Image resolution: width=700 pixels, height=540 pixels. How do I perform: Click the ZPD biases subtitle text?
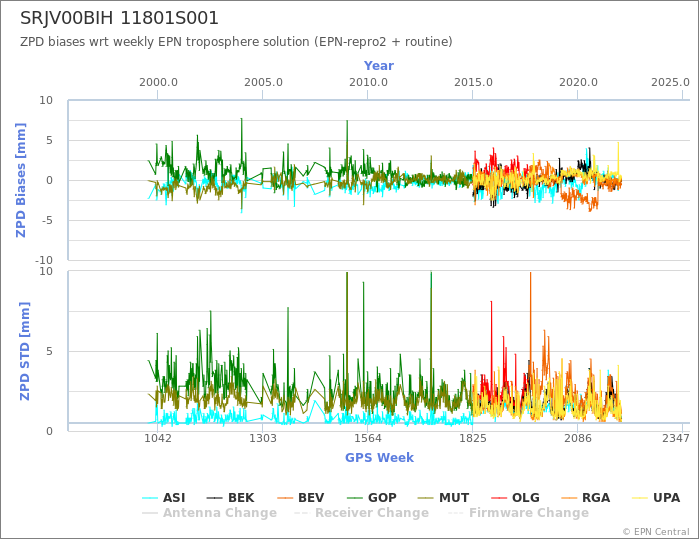pos(236,42)
